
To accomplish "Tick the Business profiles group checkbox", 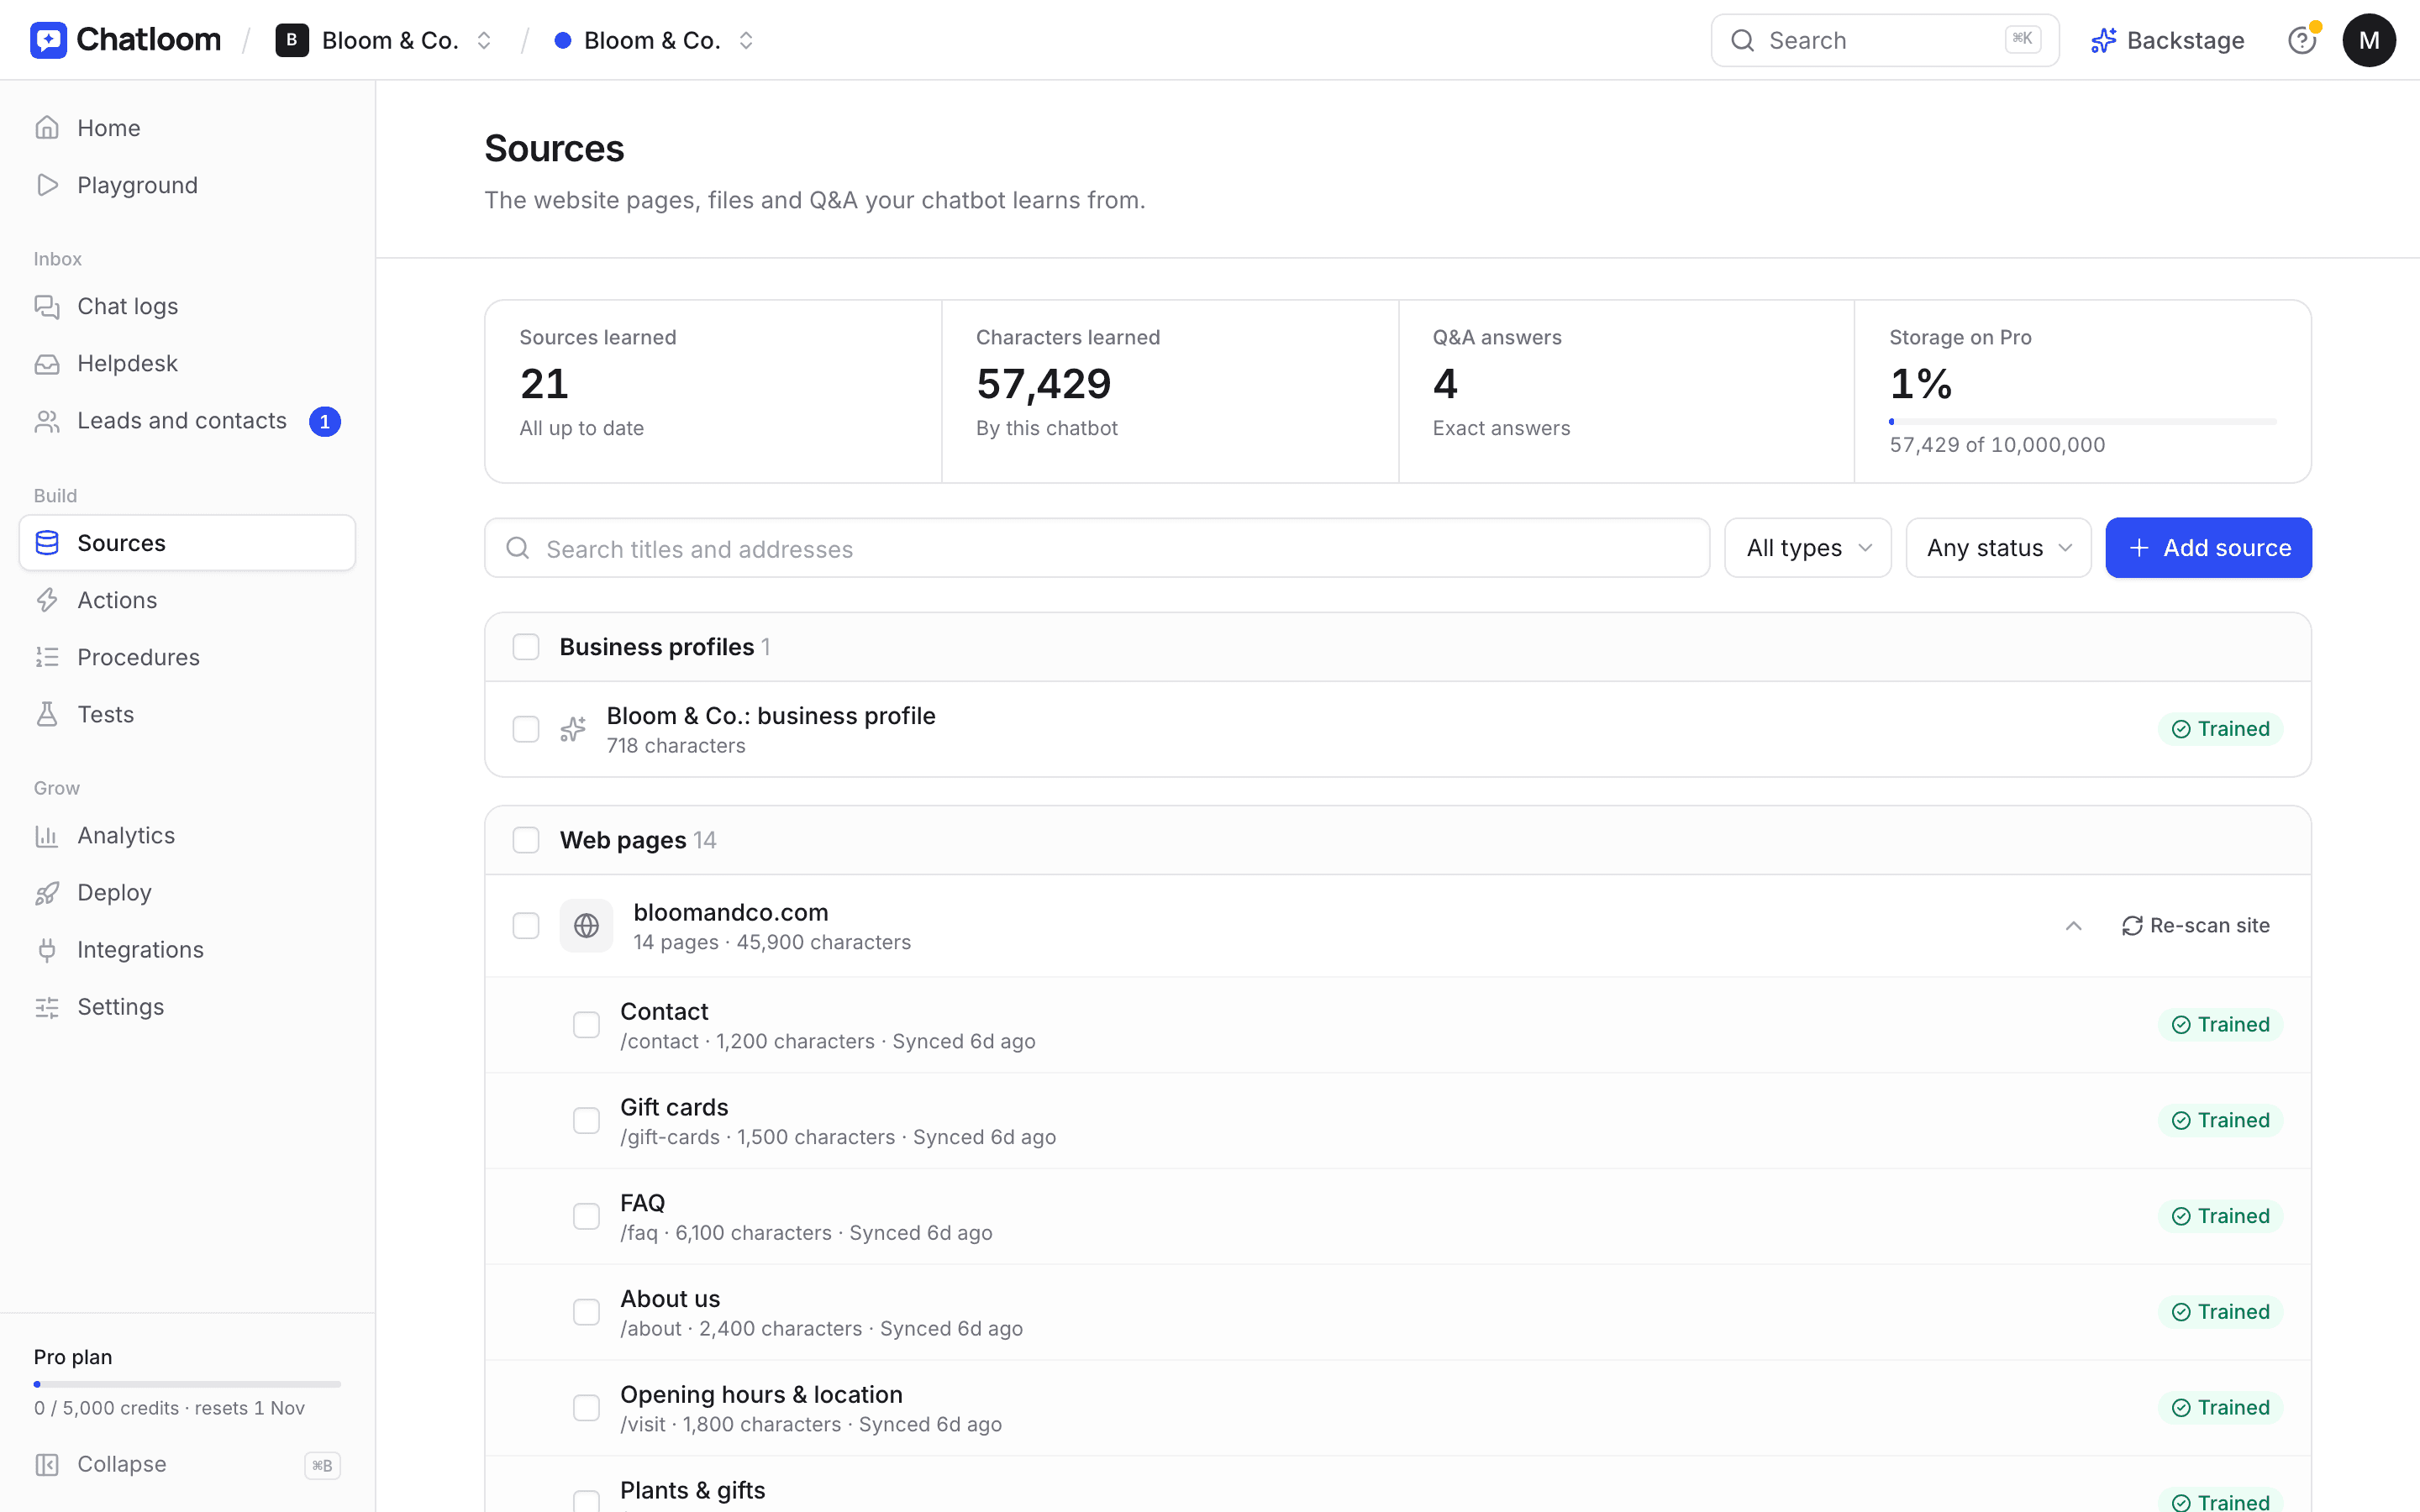I will [526, 647].
